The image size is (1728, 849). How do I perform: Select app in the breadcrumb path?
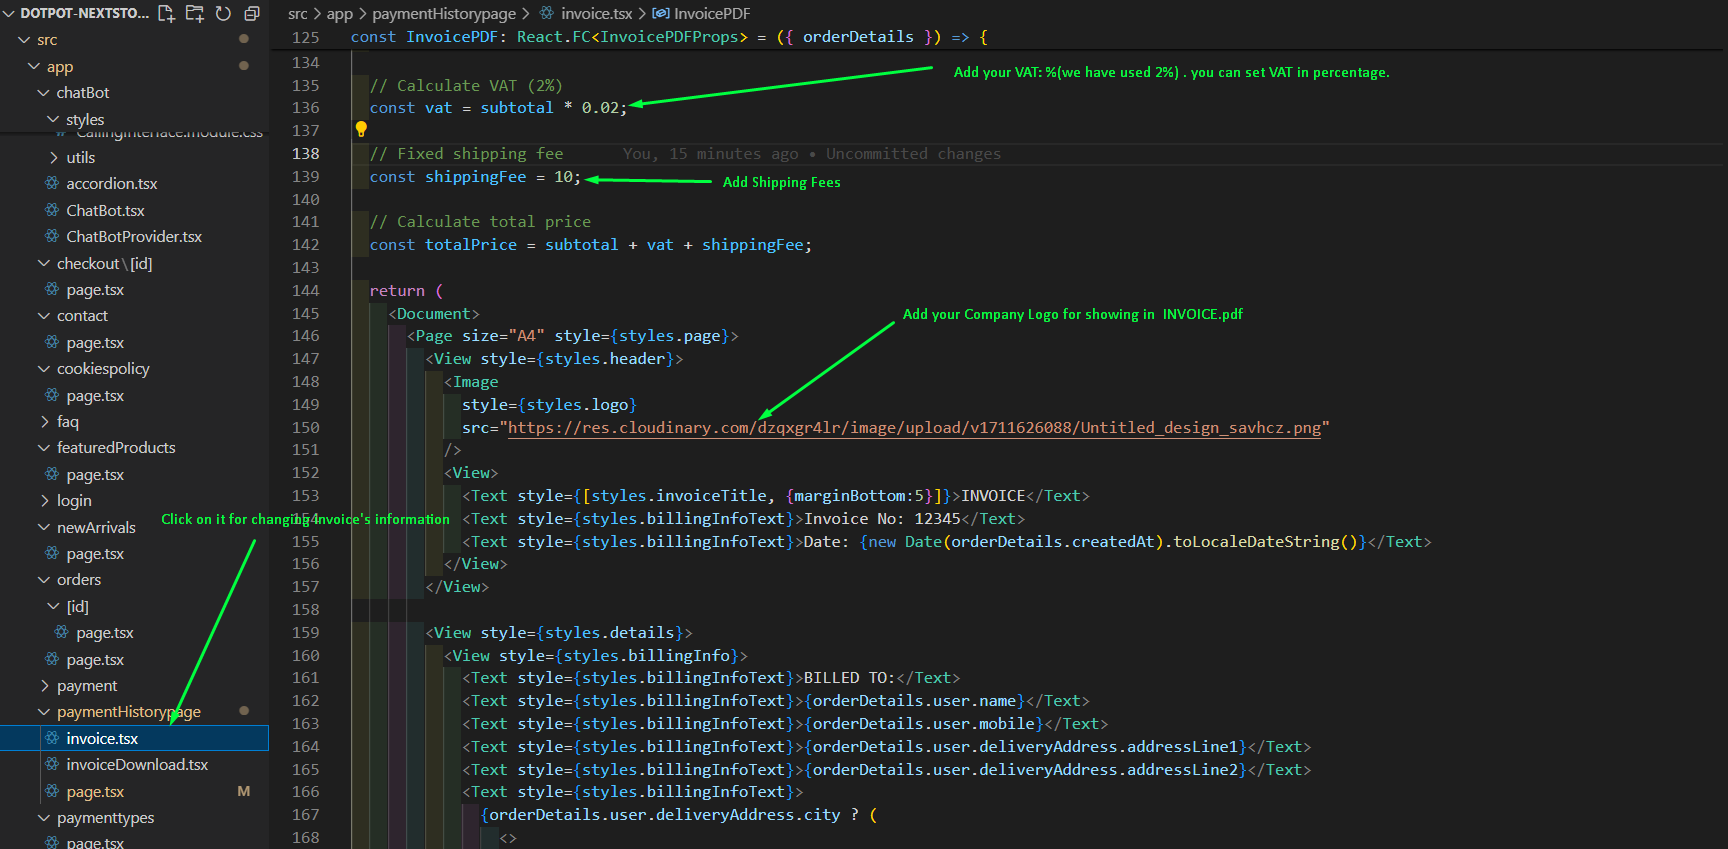tap(340, 13)
